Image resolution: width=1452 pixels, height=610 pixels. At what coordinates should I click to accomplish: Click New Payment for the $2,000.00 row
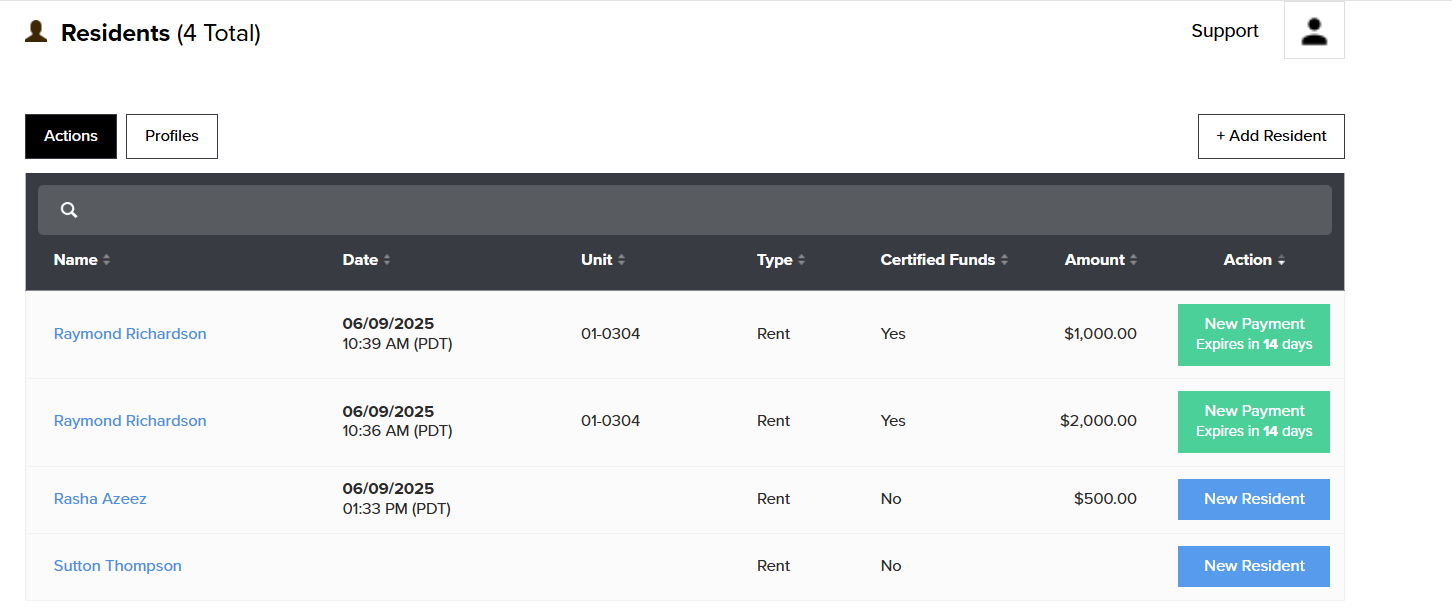(x=1253, y=421)
